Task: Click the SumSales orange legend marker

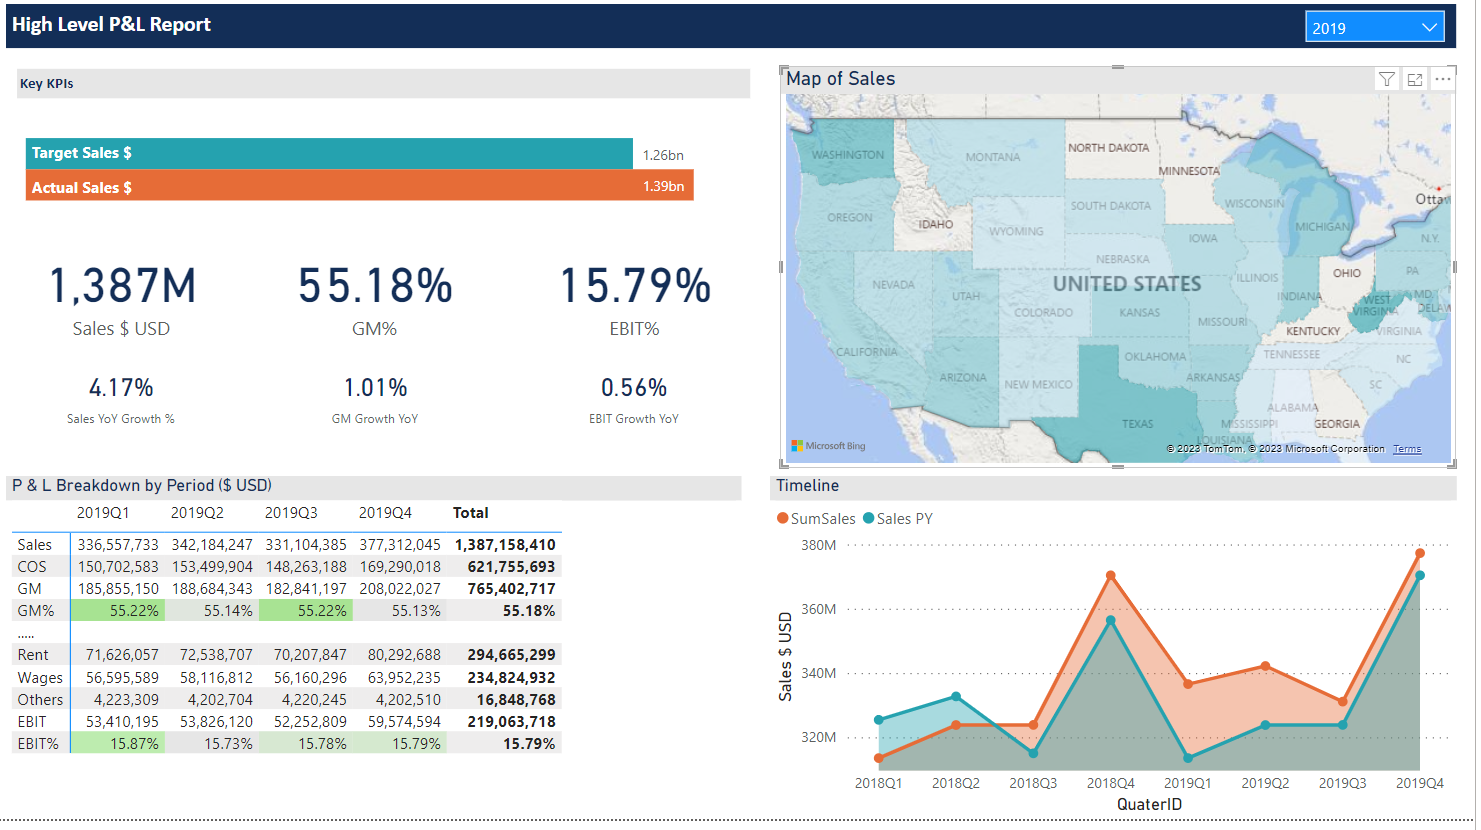Action: [783, 518]
